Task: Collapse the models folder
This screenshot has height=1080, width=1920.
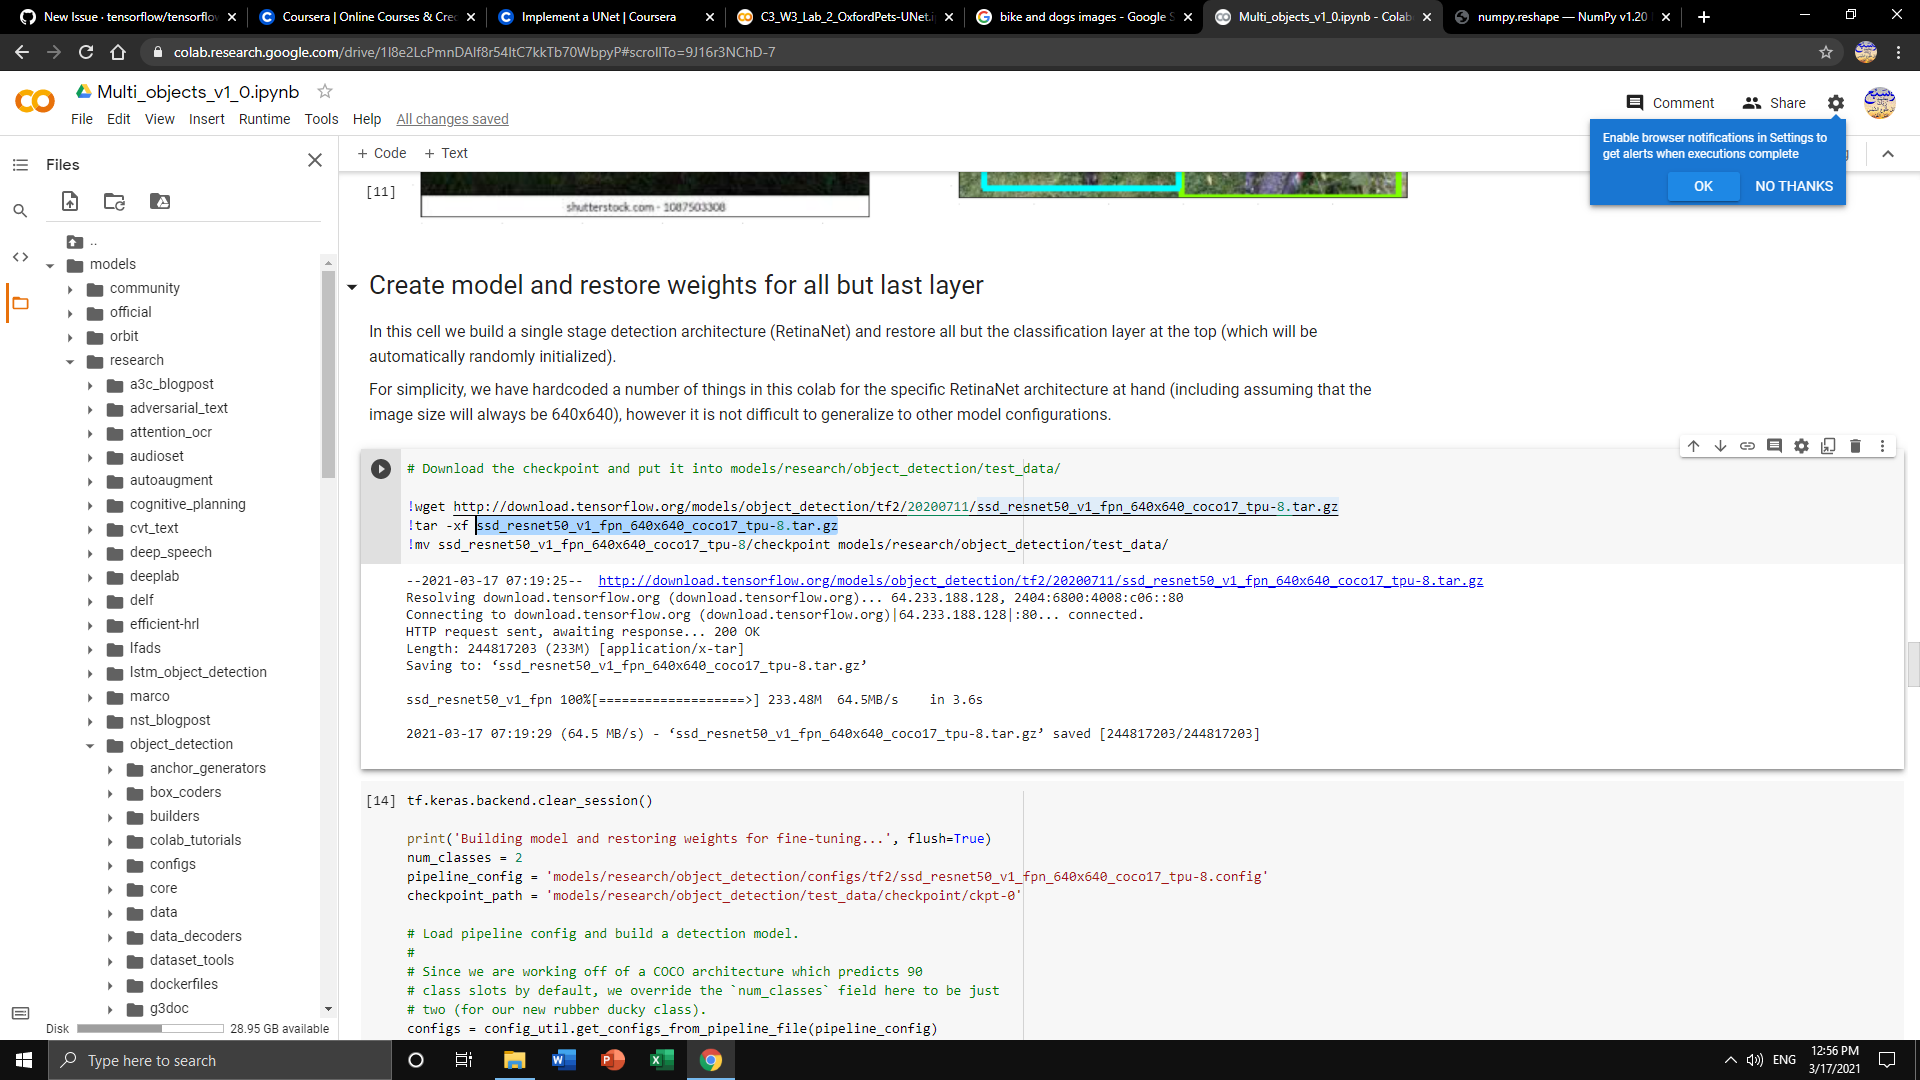Action: tap(50, 265)
